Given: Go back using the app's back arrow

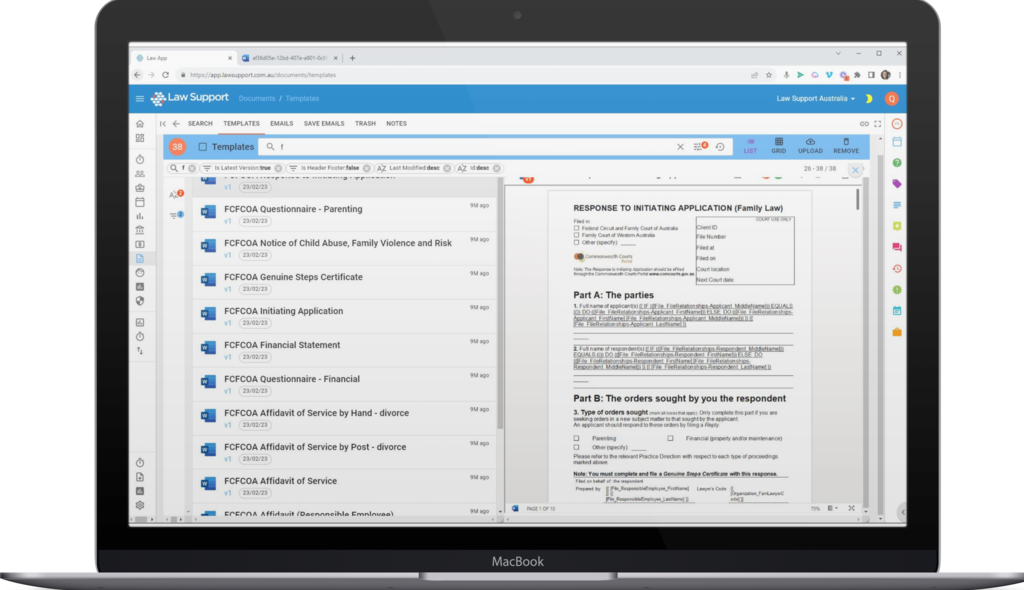Looking at the screenshot, I should point(176,123).
